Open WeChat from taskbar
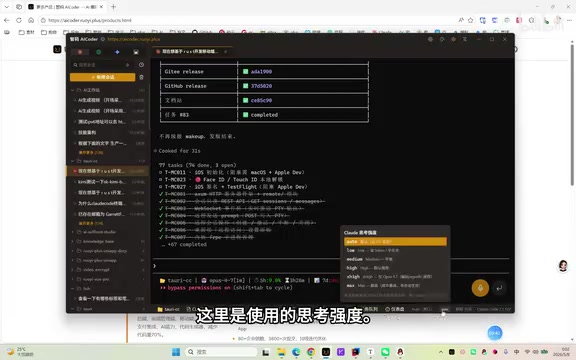Viewport: 576px width, 360px height. (385, 352)
